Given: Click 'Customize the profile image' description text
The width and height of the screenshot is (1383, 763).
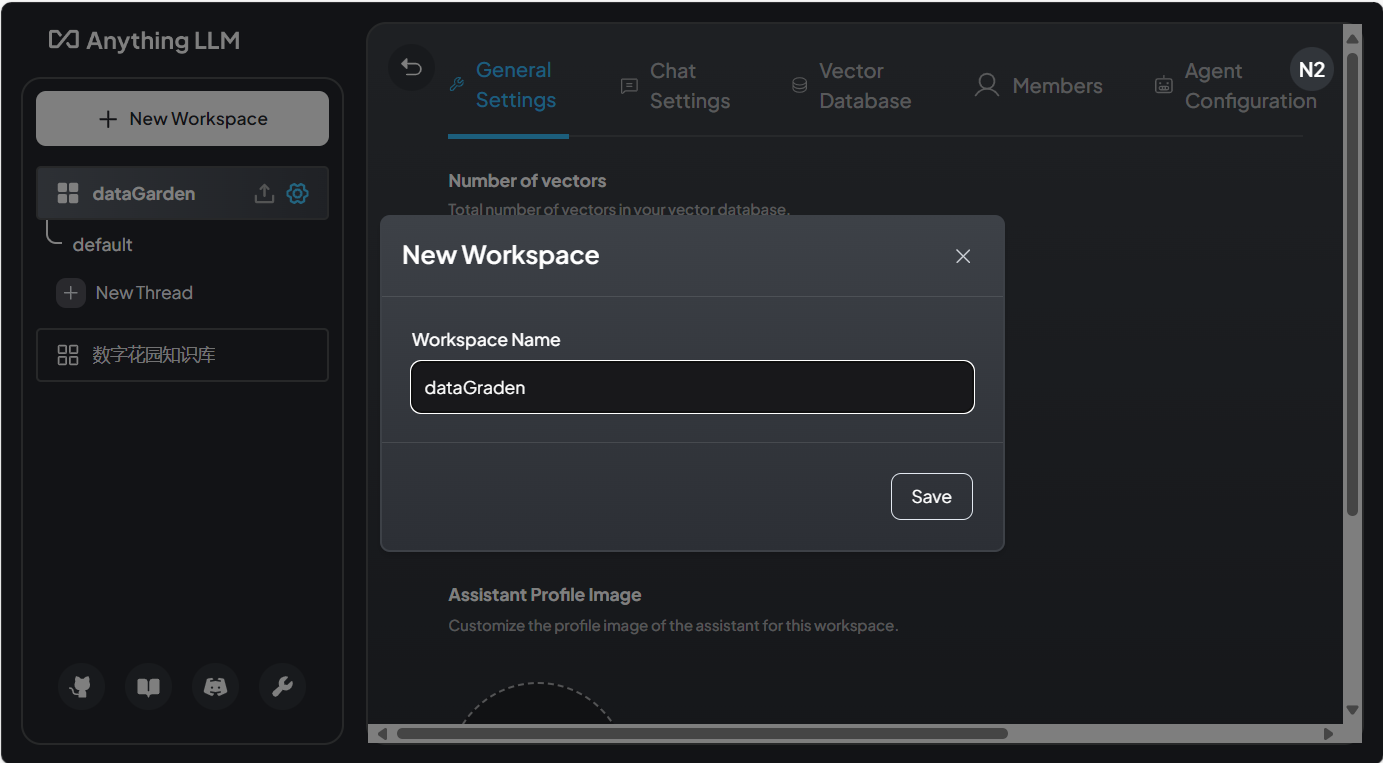Looking at the screenshot, I should pos(673,626).
